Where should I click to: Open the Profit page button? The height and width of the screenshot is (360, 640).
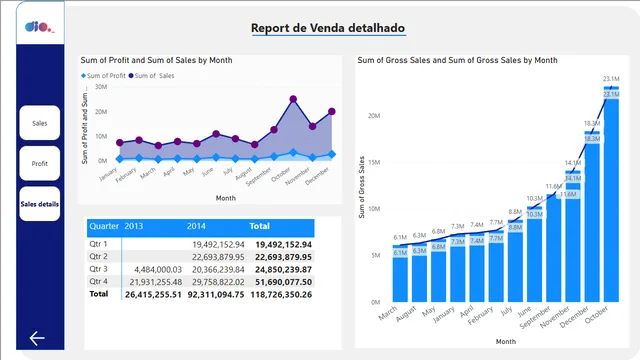pos(40,163)
